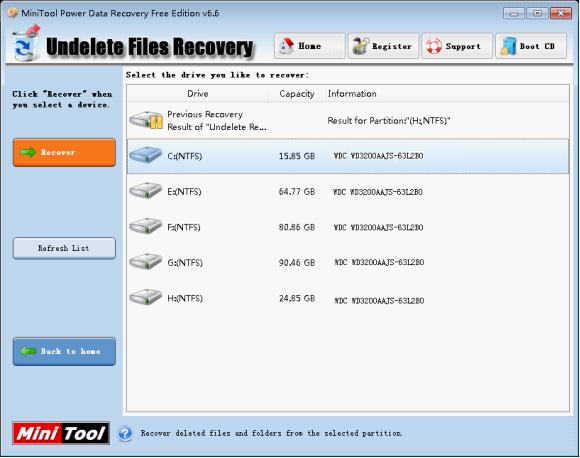Click the Home toolbar button
The image size is (580, 458).
[310, 46]
